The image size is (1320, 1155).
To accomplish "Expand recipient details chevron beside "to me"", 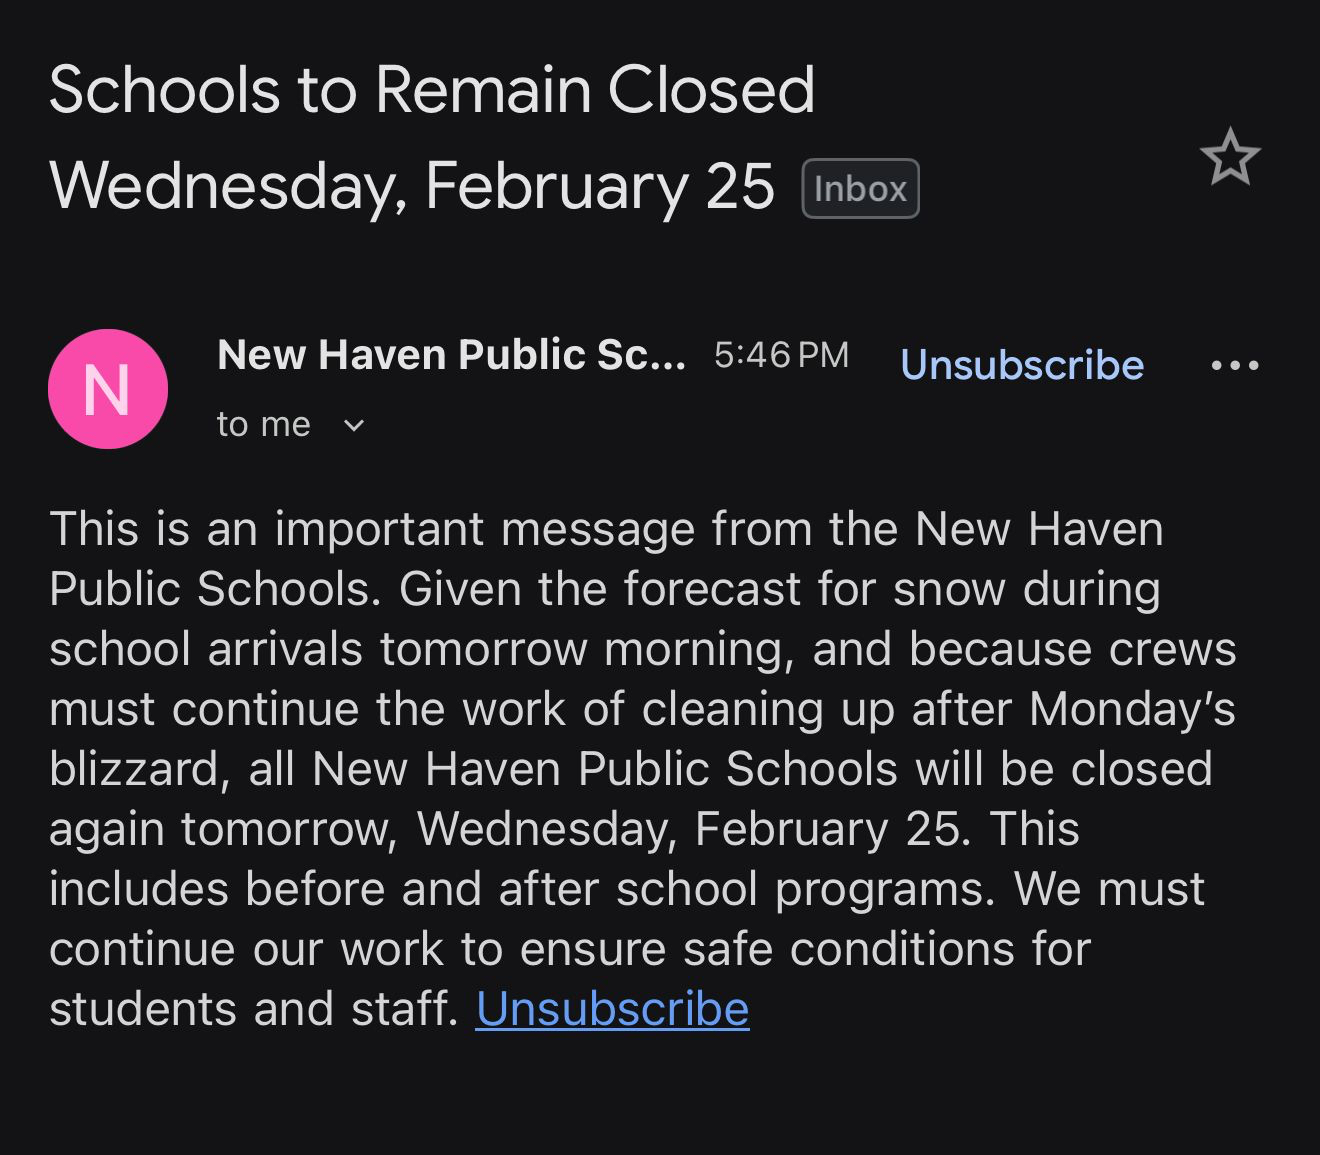I will (x=354, y=425).
